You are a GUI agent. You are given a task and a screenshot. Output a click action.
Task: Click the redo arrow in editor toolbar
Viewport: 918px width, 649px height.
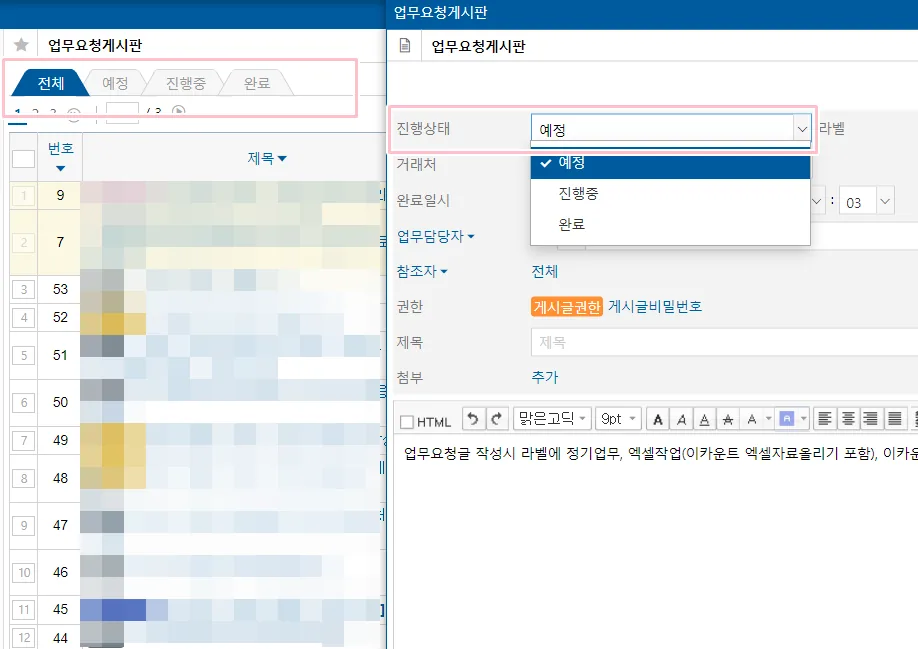496,419
